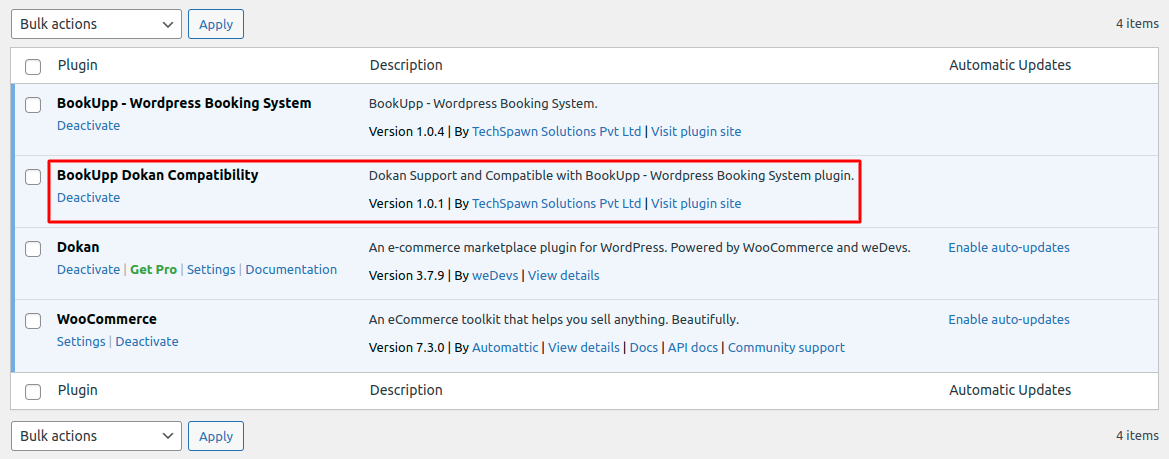Open WooCommerce API docs link

[693, 348]
